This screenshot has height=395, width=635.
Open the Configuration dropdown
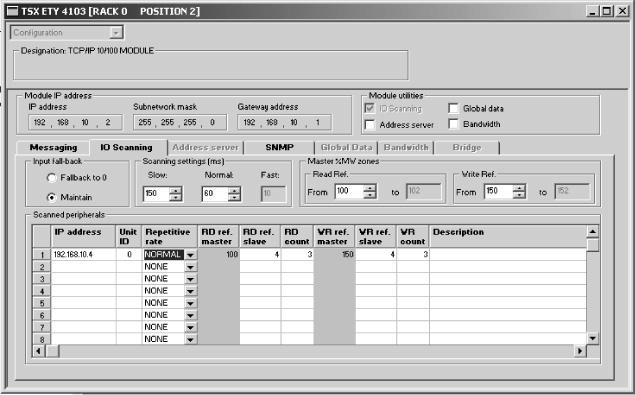pos(116,33)
